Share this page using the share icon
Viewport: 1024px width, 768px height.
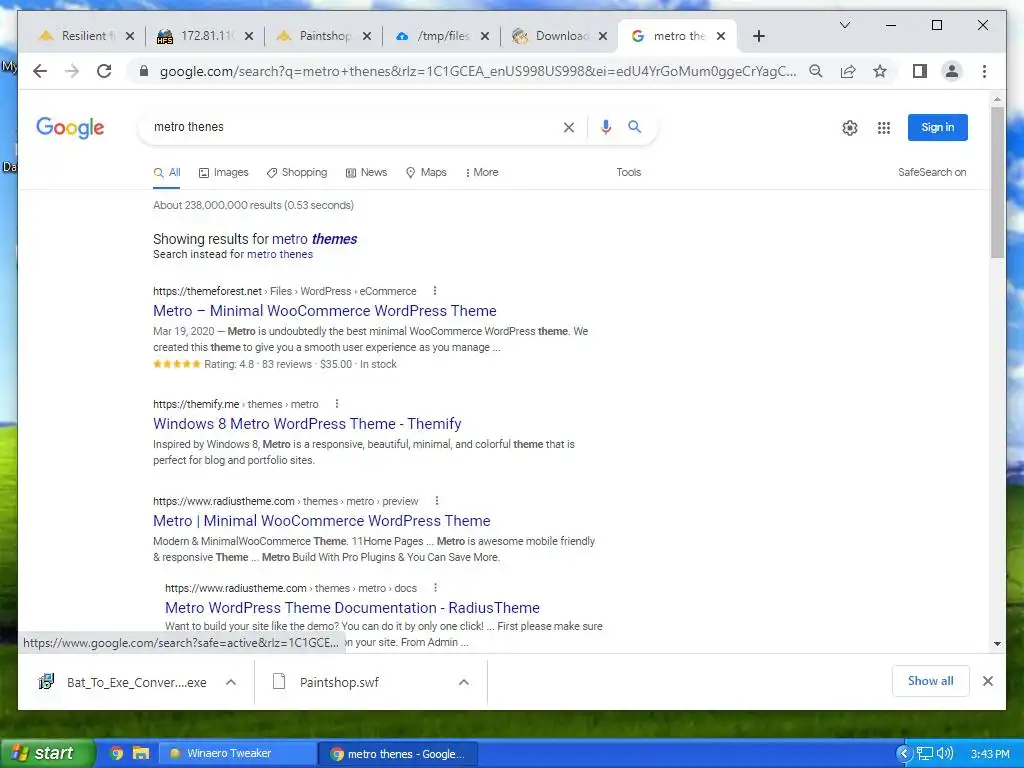(848, 71)
